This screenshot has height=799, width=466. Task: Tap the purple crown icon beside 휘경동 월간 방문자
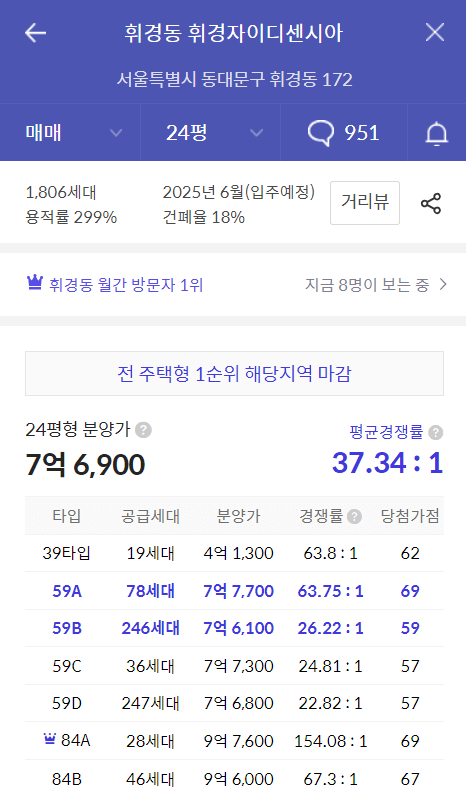35,282
